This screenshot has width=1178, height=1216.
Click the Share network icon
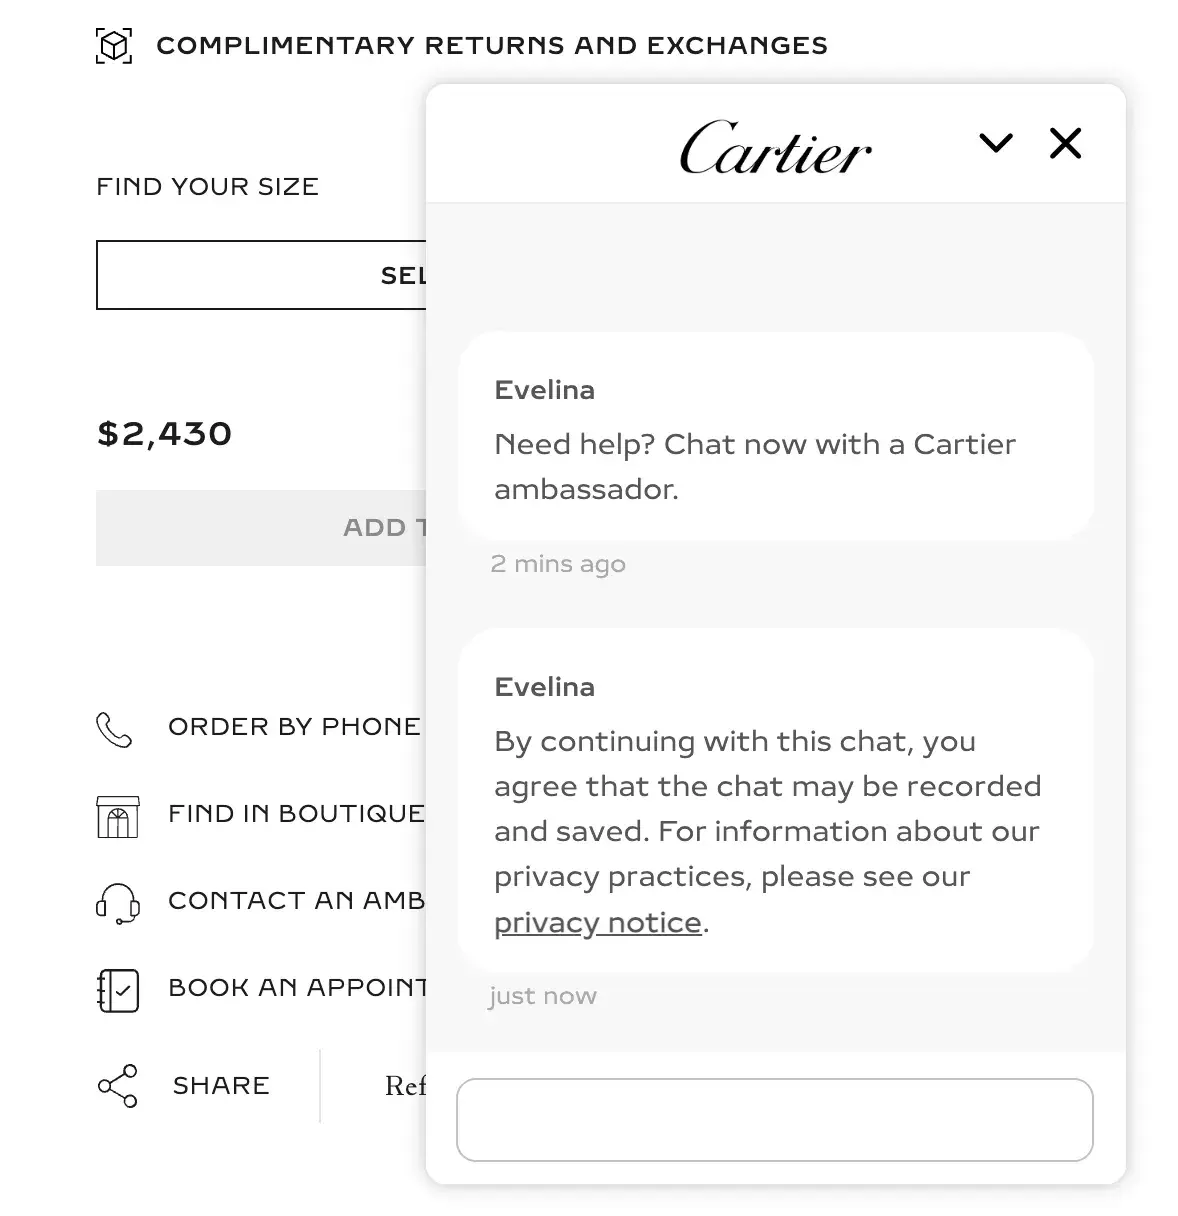coord(115,1086)
